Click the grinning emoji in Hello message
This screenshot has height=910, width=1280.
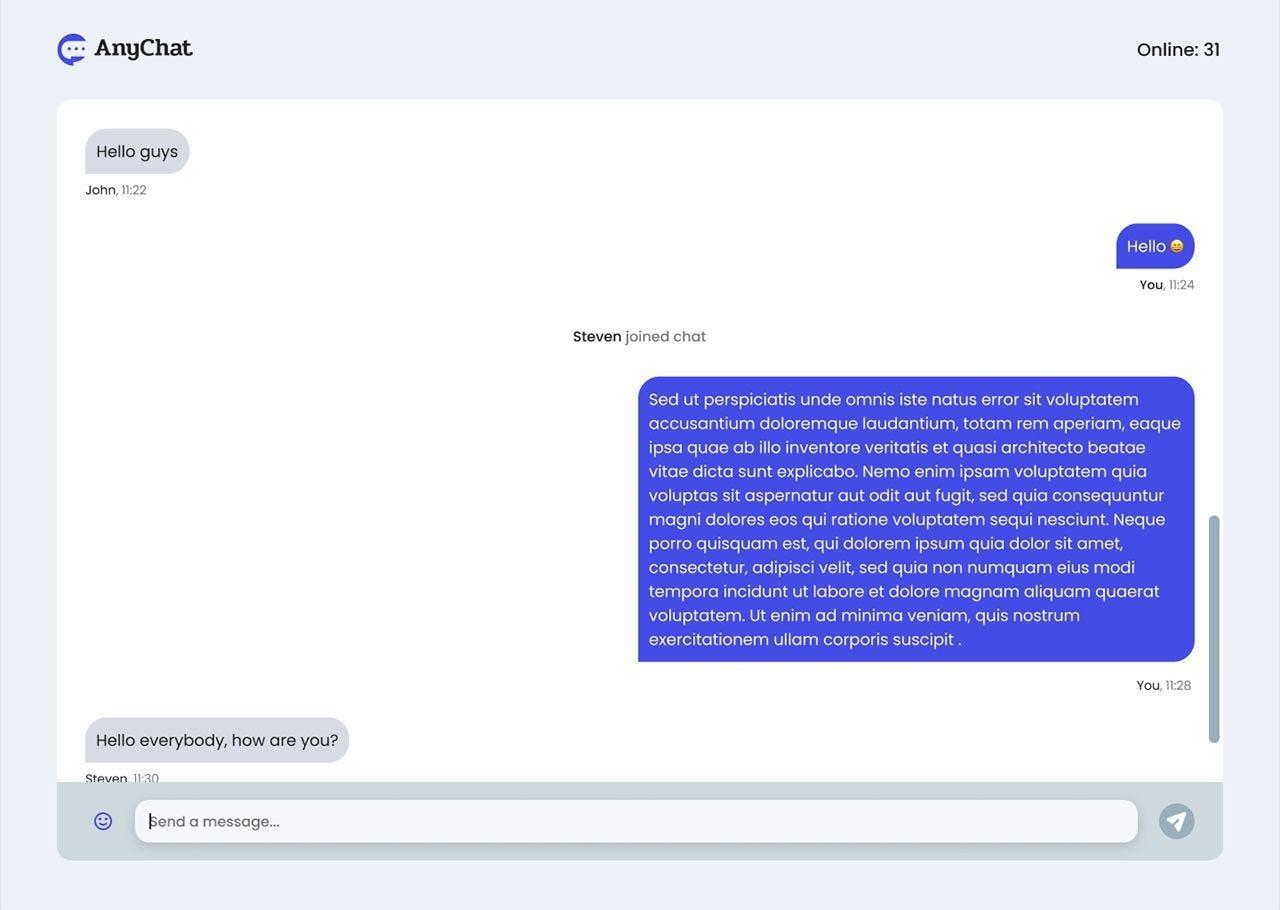tap(1177, 246)
